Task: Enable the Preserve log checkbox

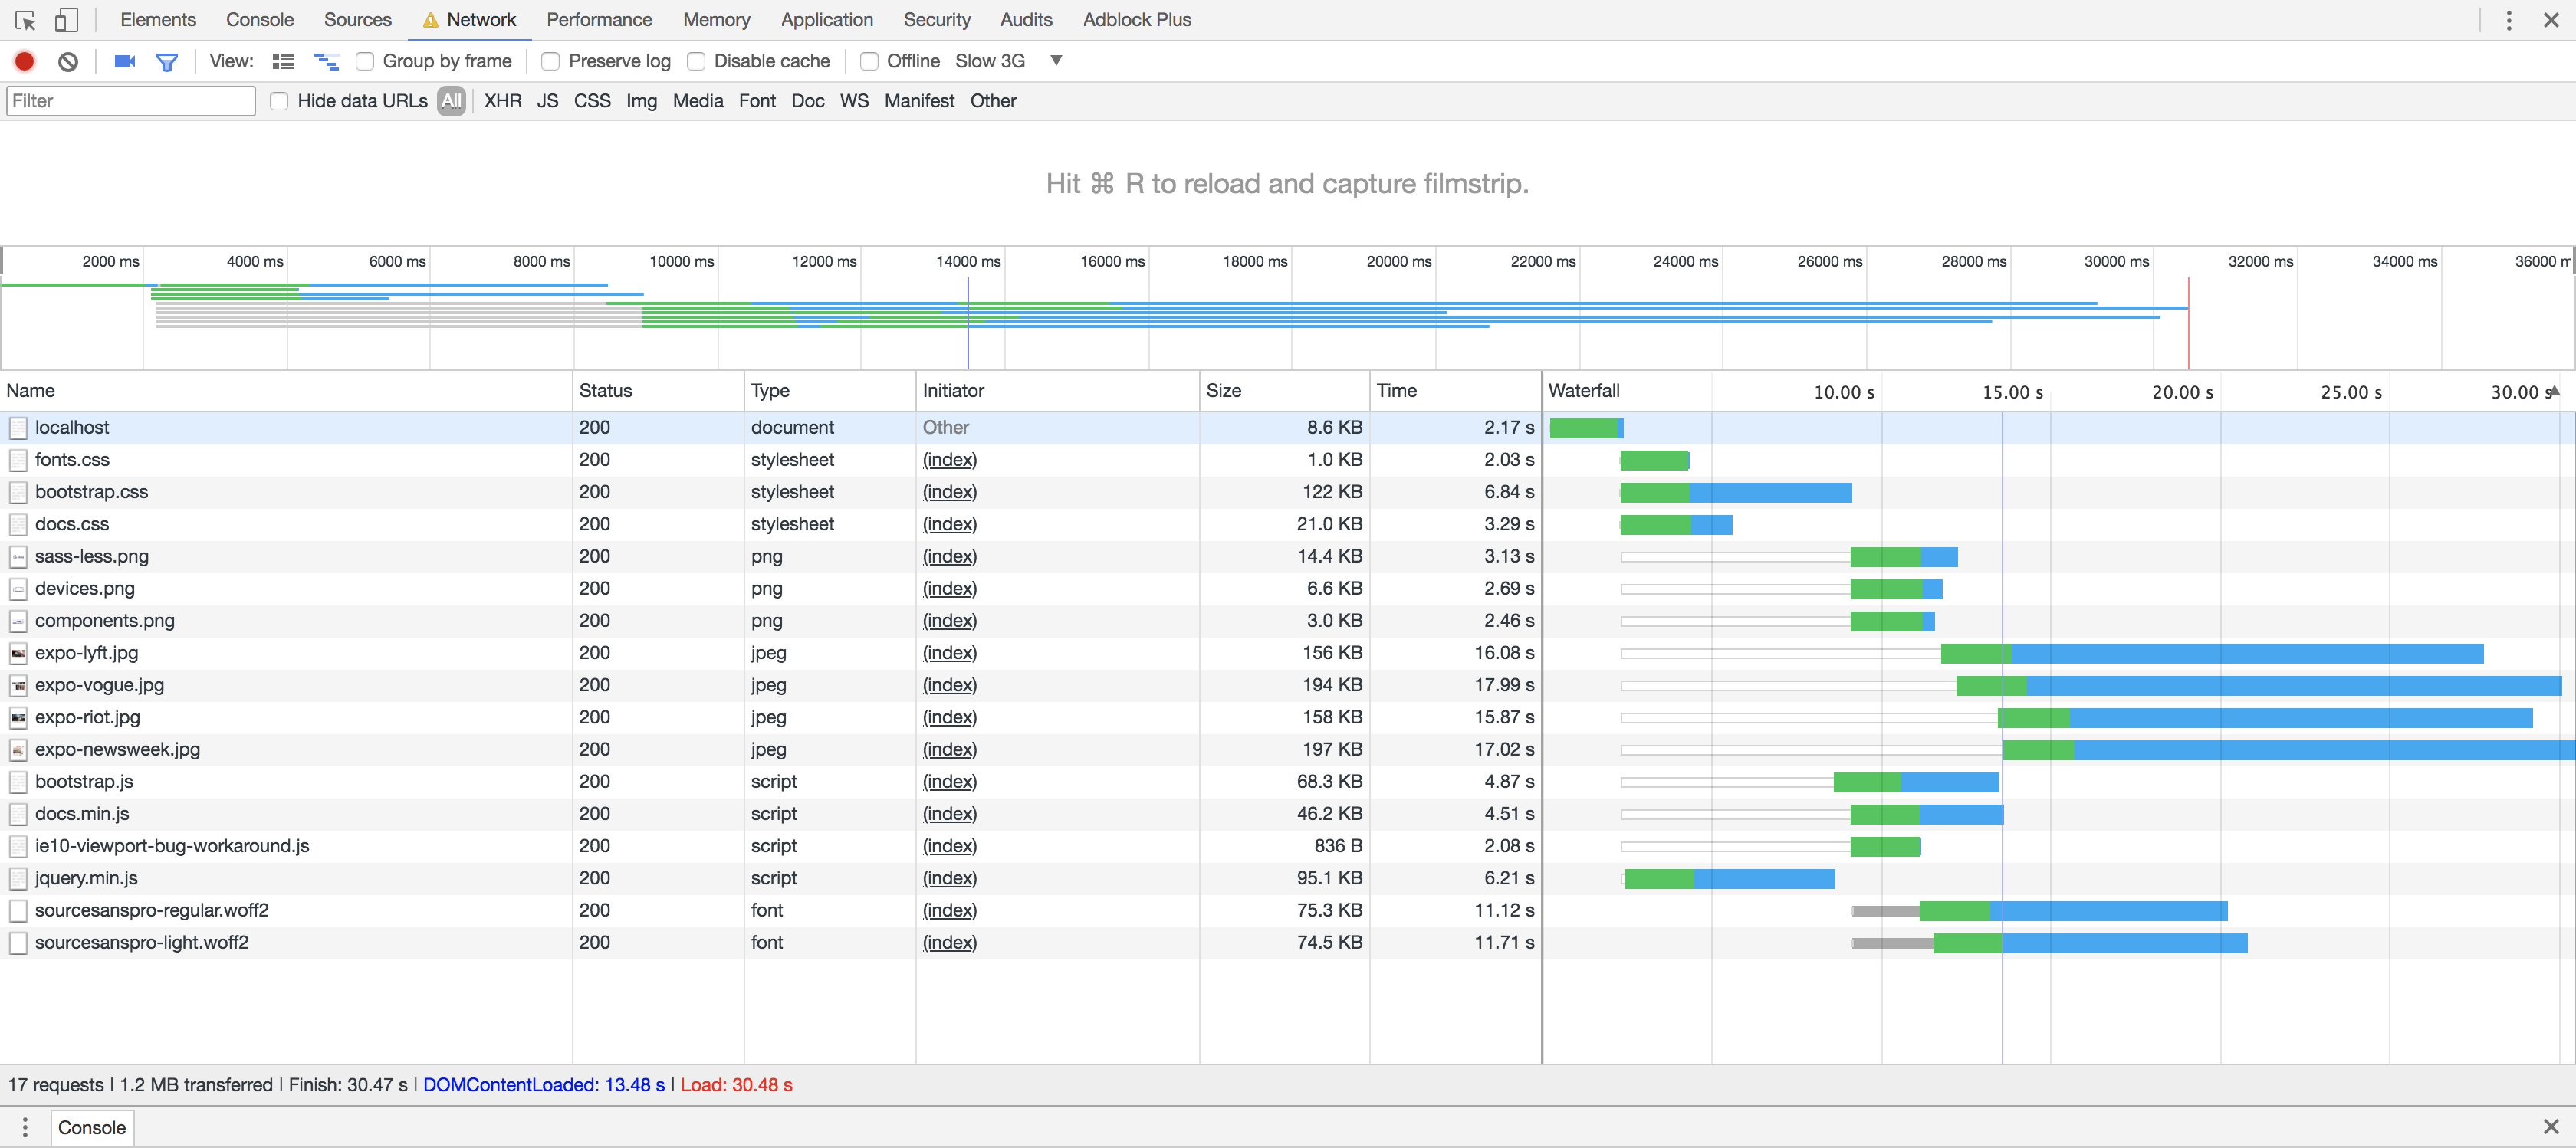Action: [551, 61]
